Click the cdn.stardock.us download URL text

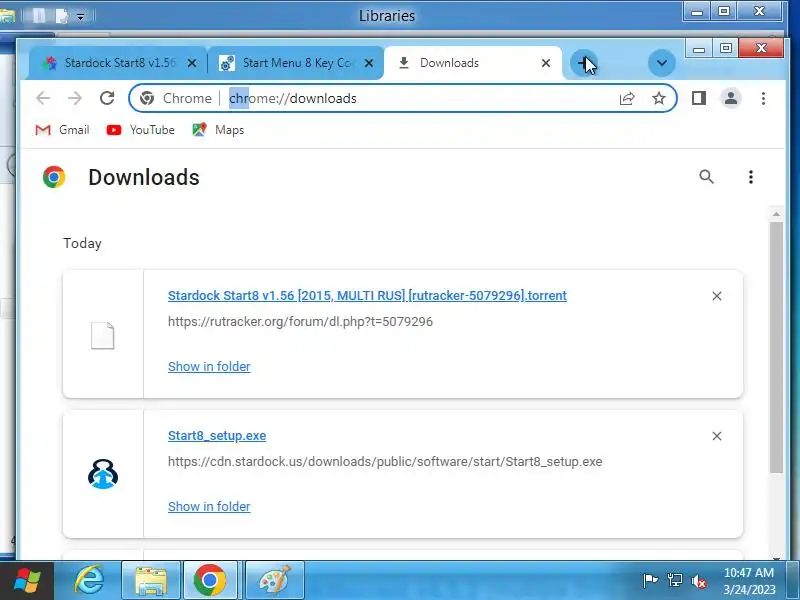click(x=385, y=462)
